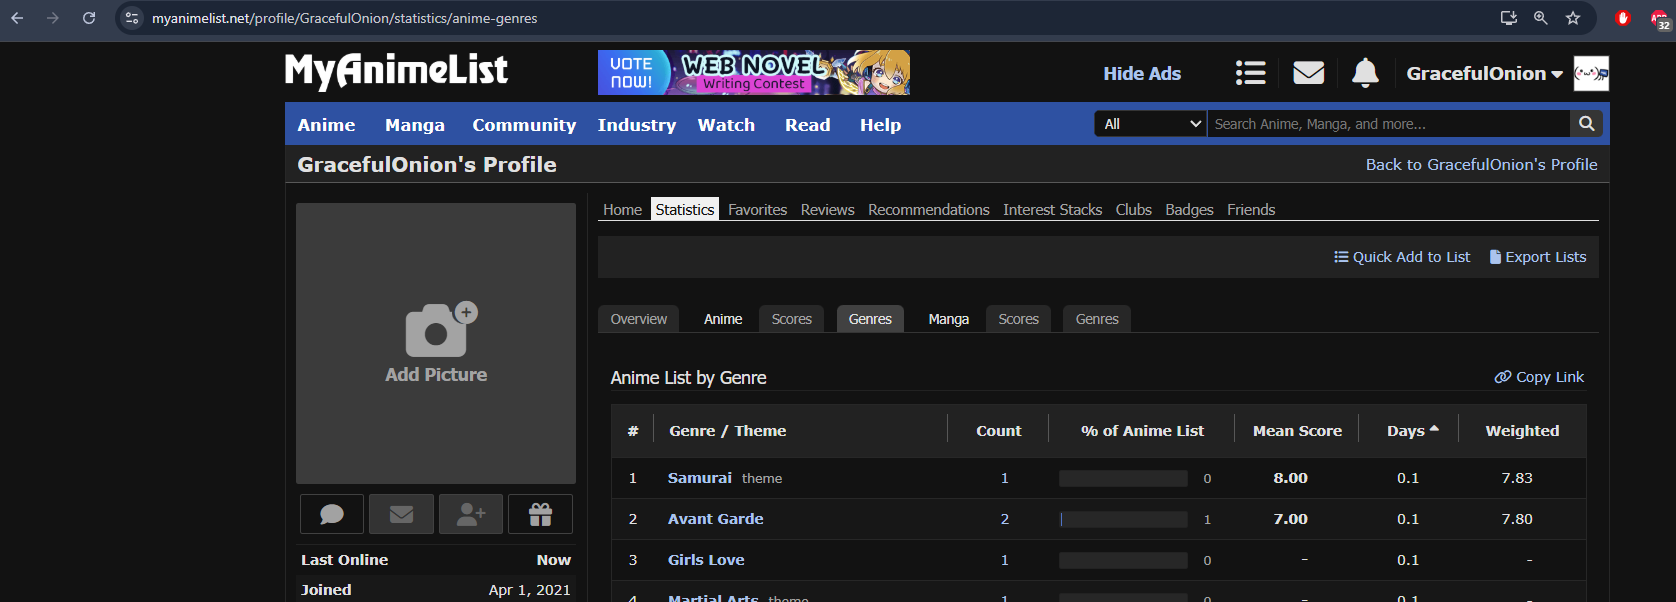This screenshot has width=1676, height=602.
Task: Open notifications bell icon
Action: click(x=1365, y=73)
